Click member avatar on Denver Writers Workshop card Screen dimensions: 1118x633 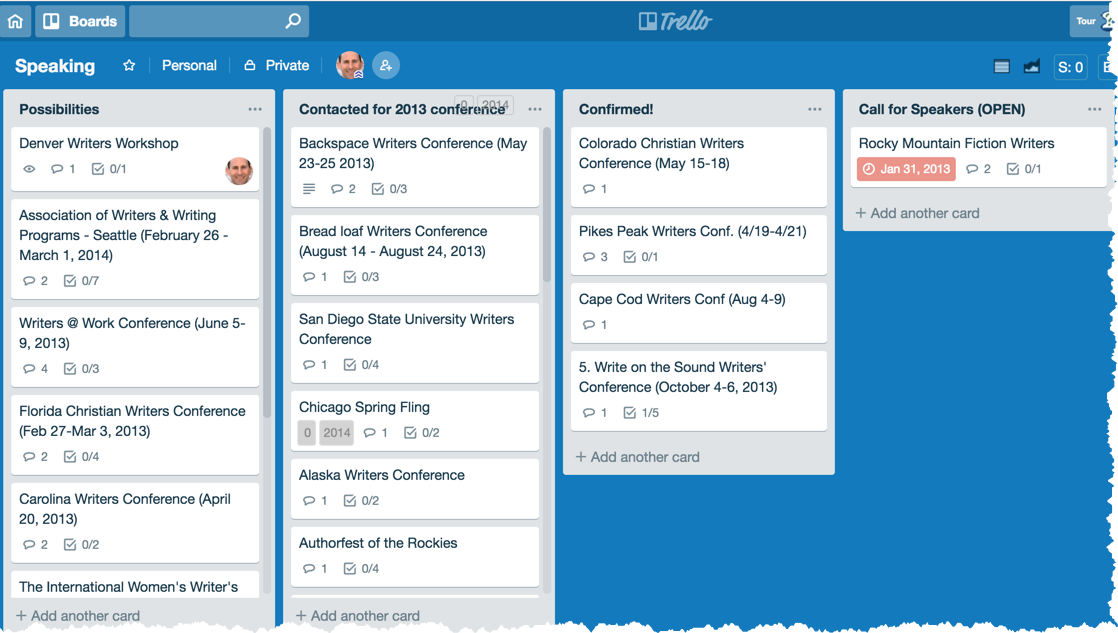coord(240,171)
